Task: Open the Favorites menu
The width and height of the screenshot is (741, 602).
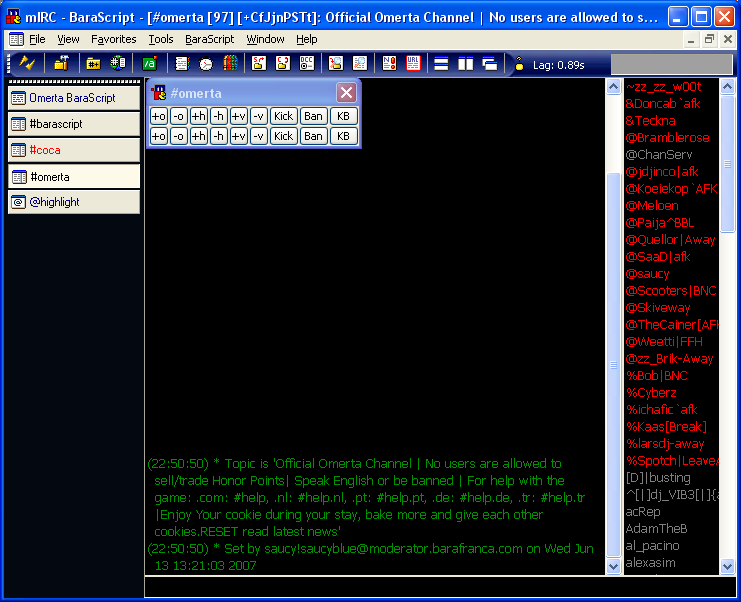Action: 113,39
